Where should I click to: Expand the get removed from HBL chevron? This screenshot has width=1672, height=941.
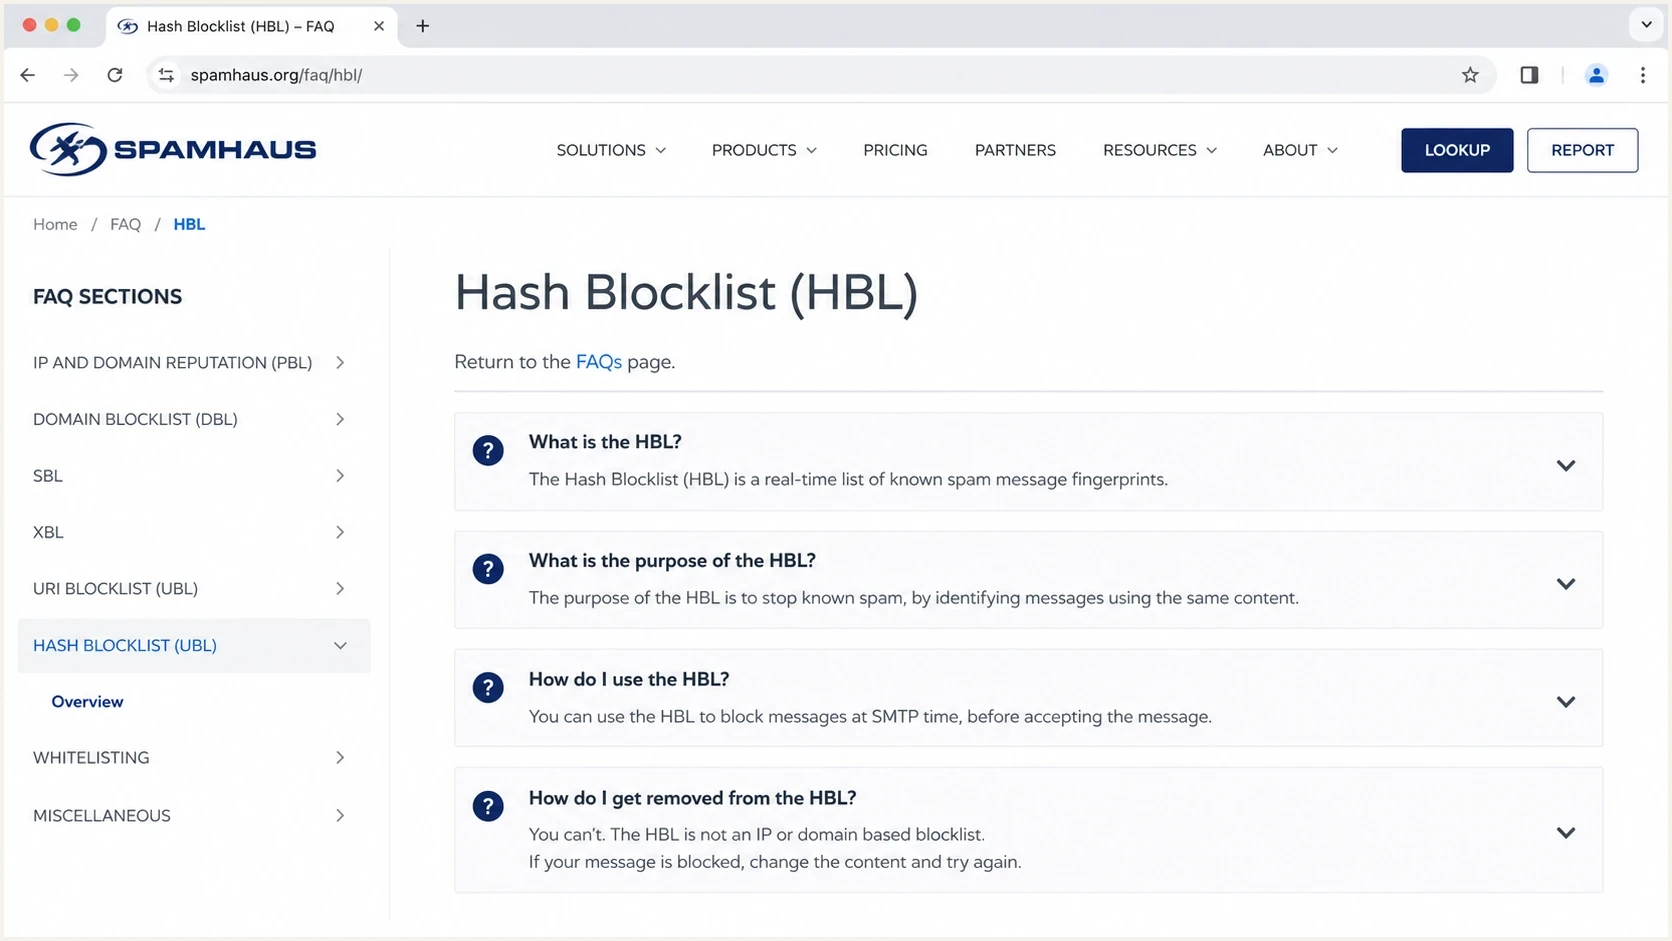pyautogui.click(x=1566, y=833)
